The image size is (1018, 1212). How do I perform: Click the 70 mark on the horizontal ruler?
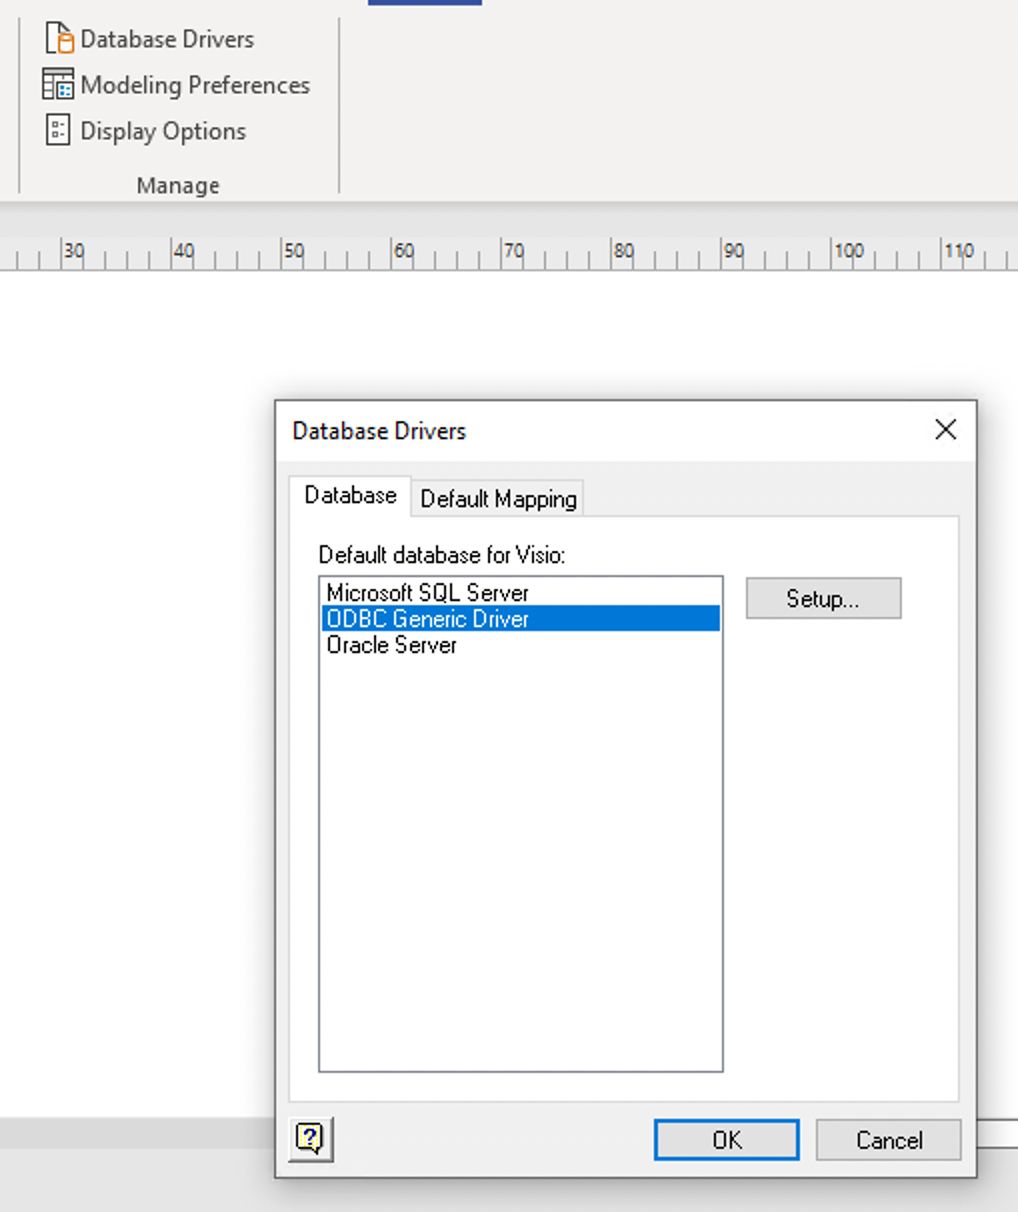(513, 251)
